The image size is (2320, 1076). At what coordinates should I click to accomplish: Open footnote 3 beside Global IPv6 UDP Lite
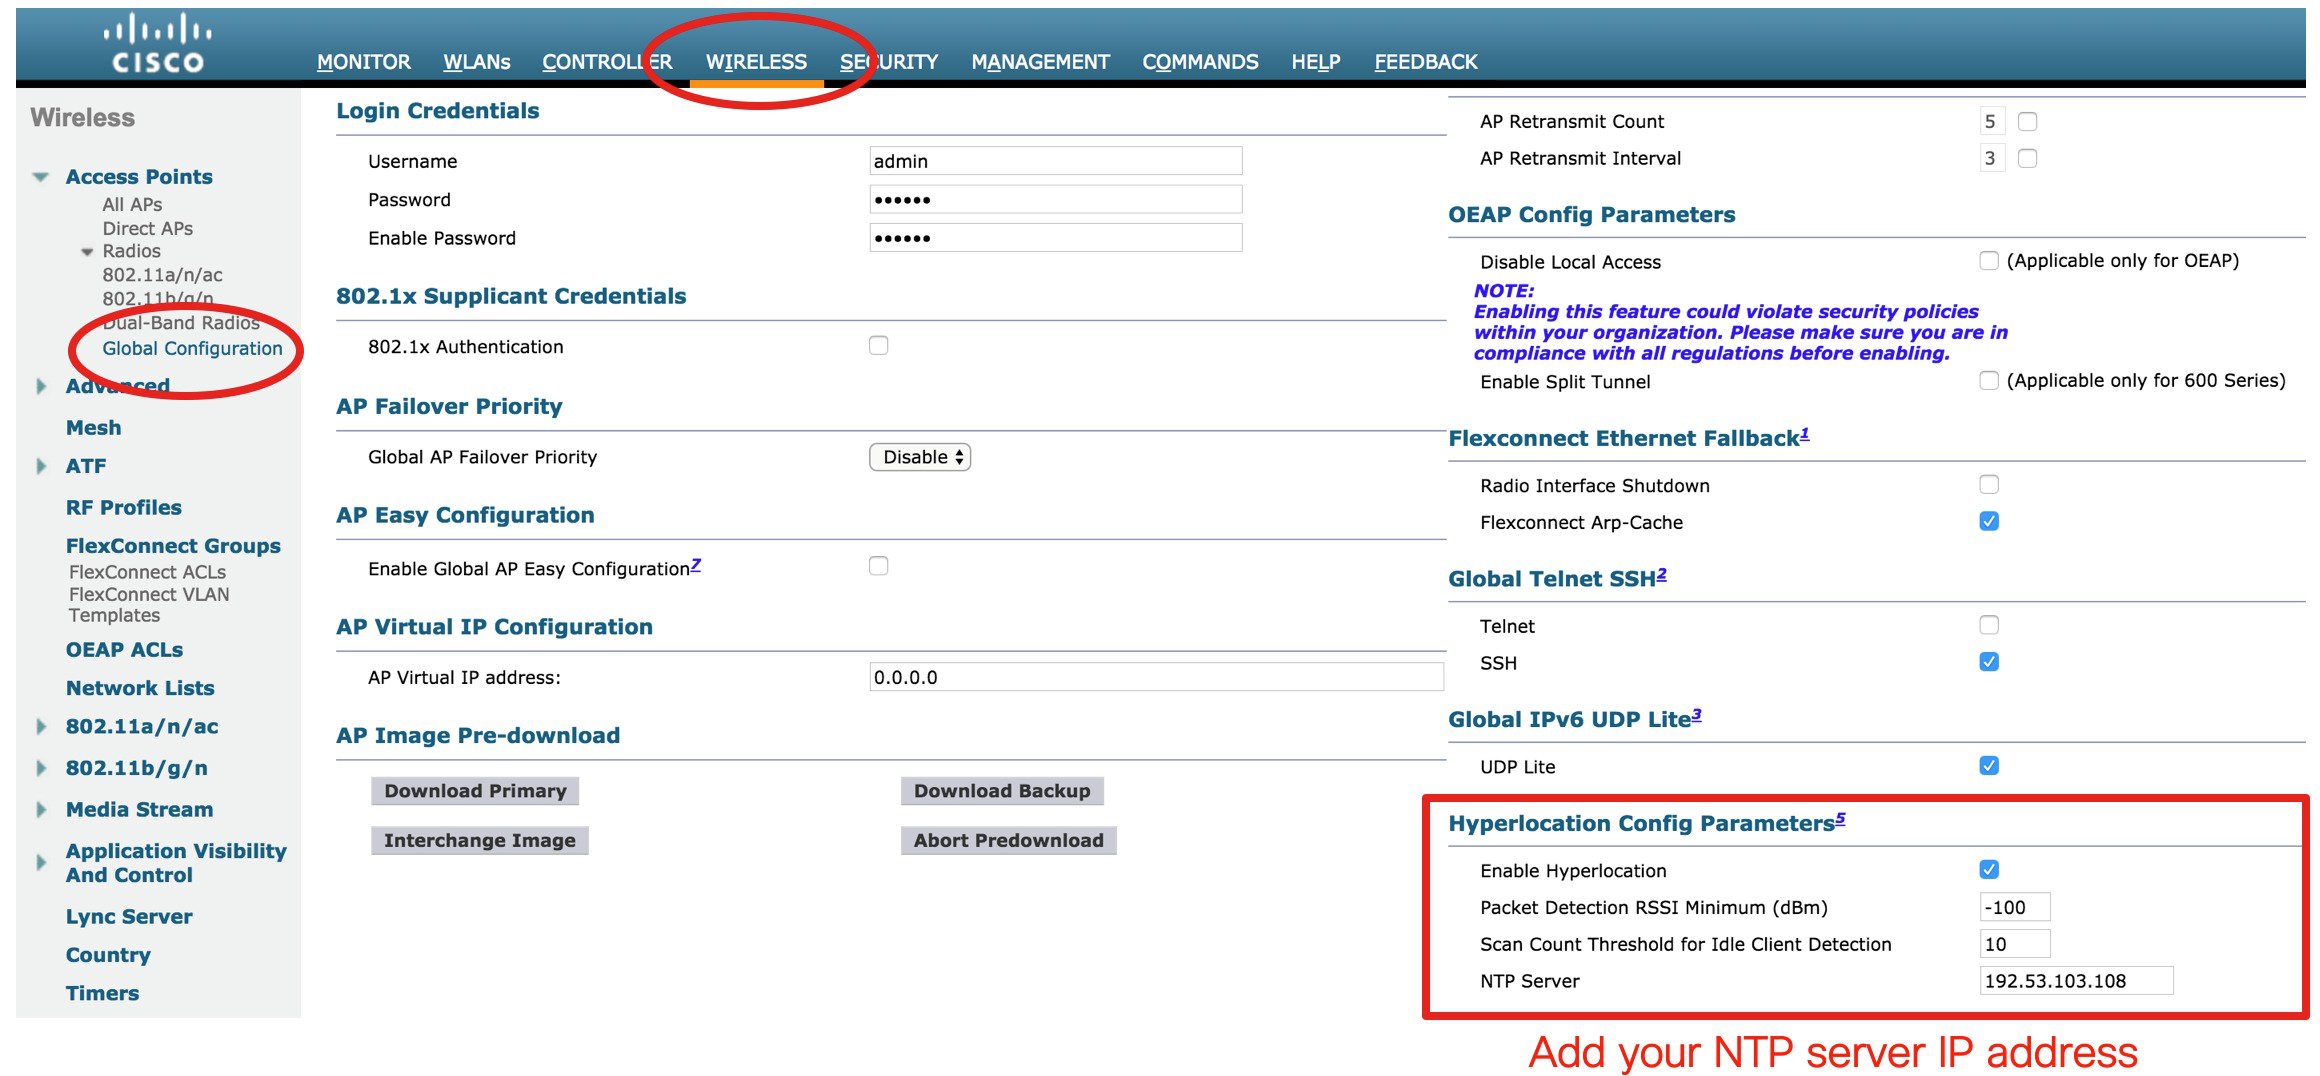tap(1696, 715)
